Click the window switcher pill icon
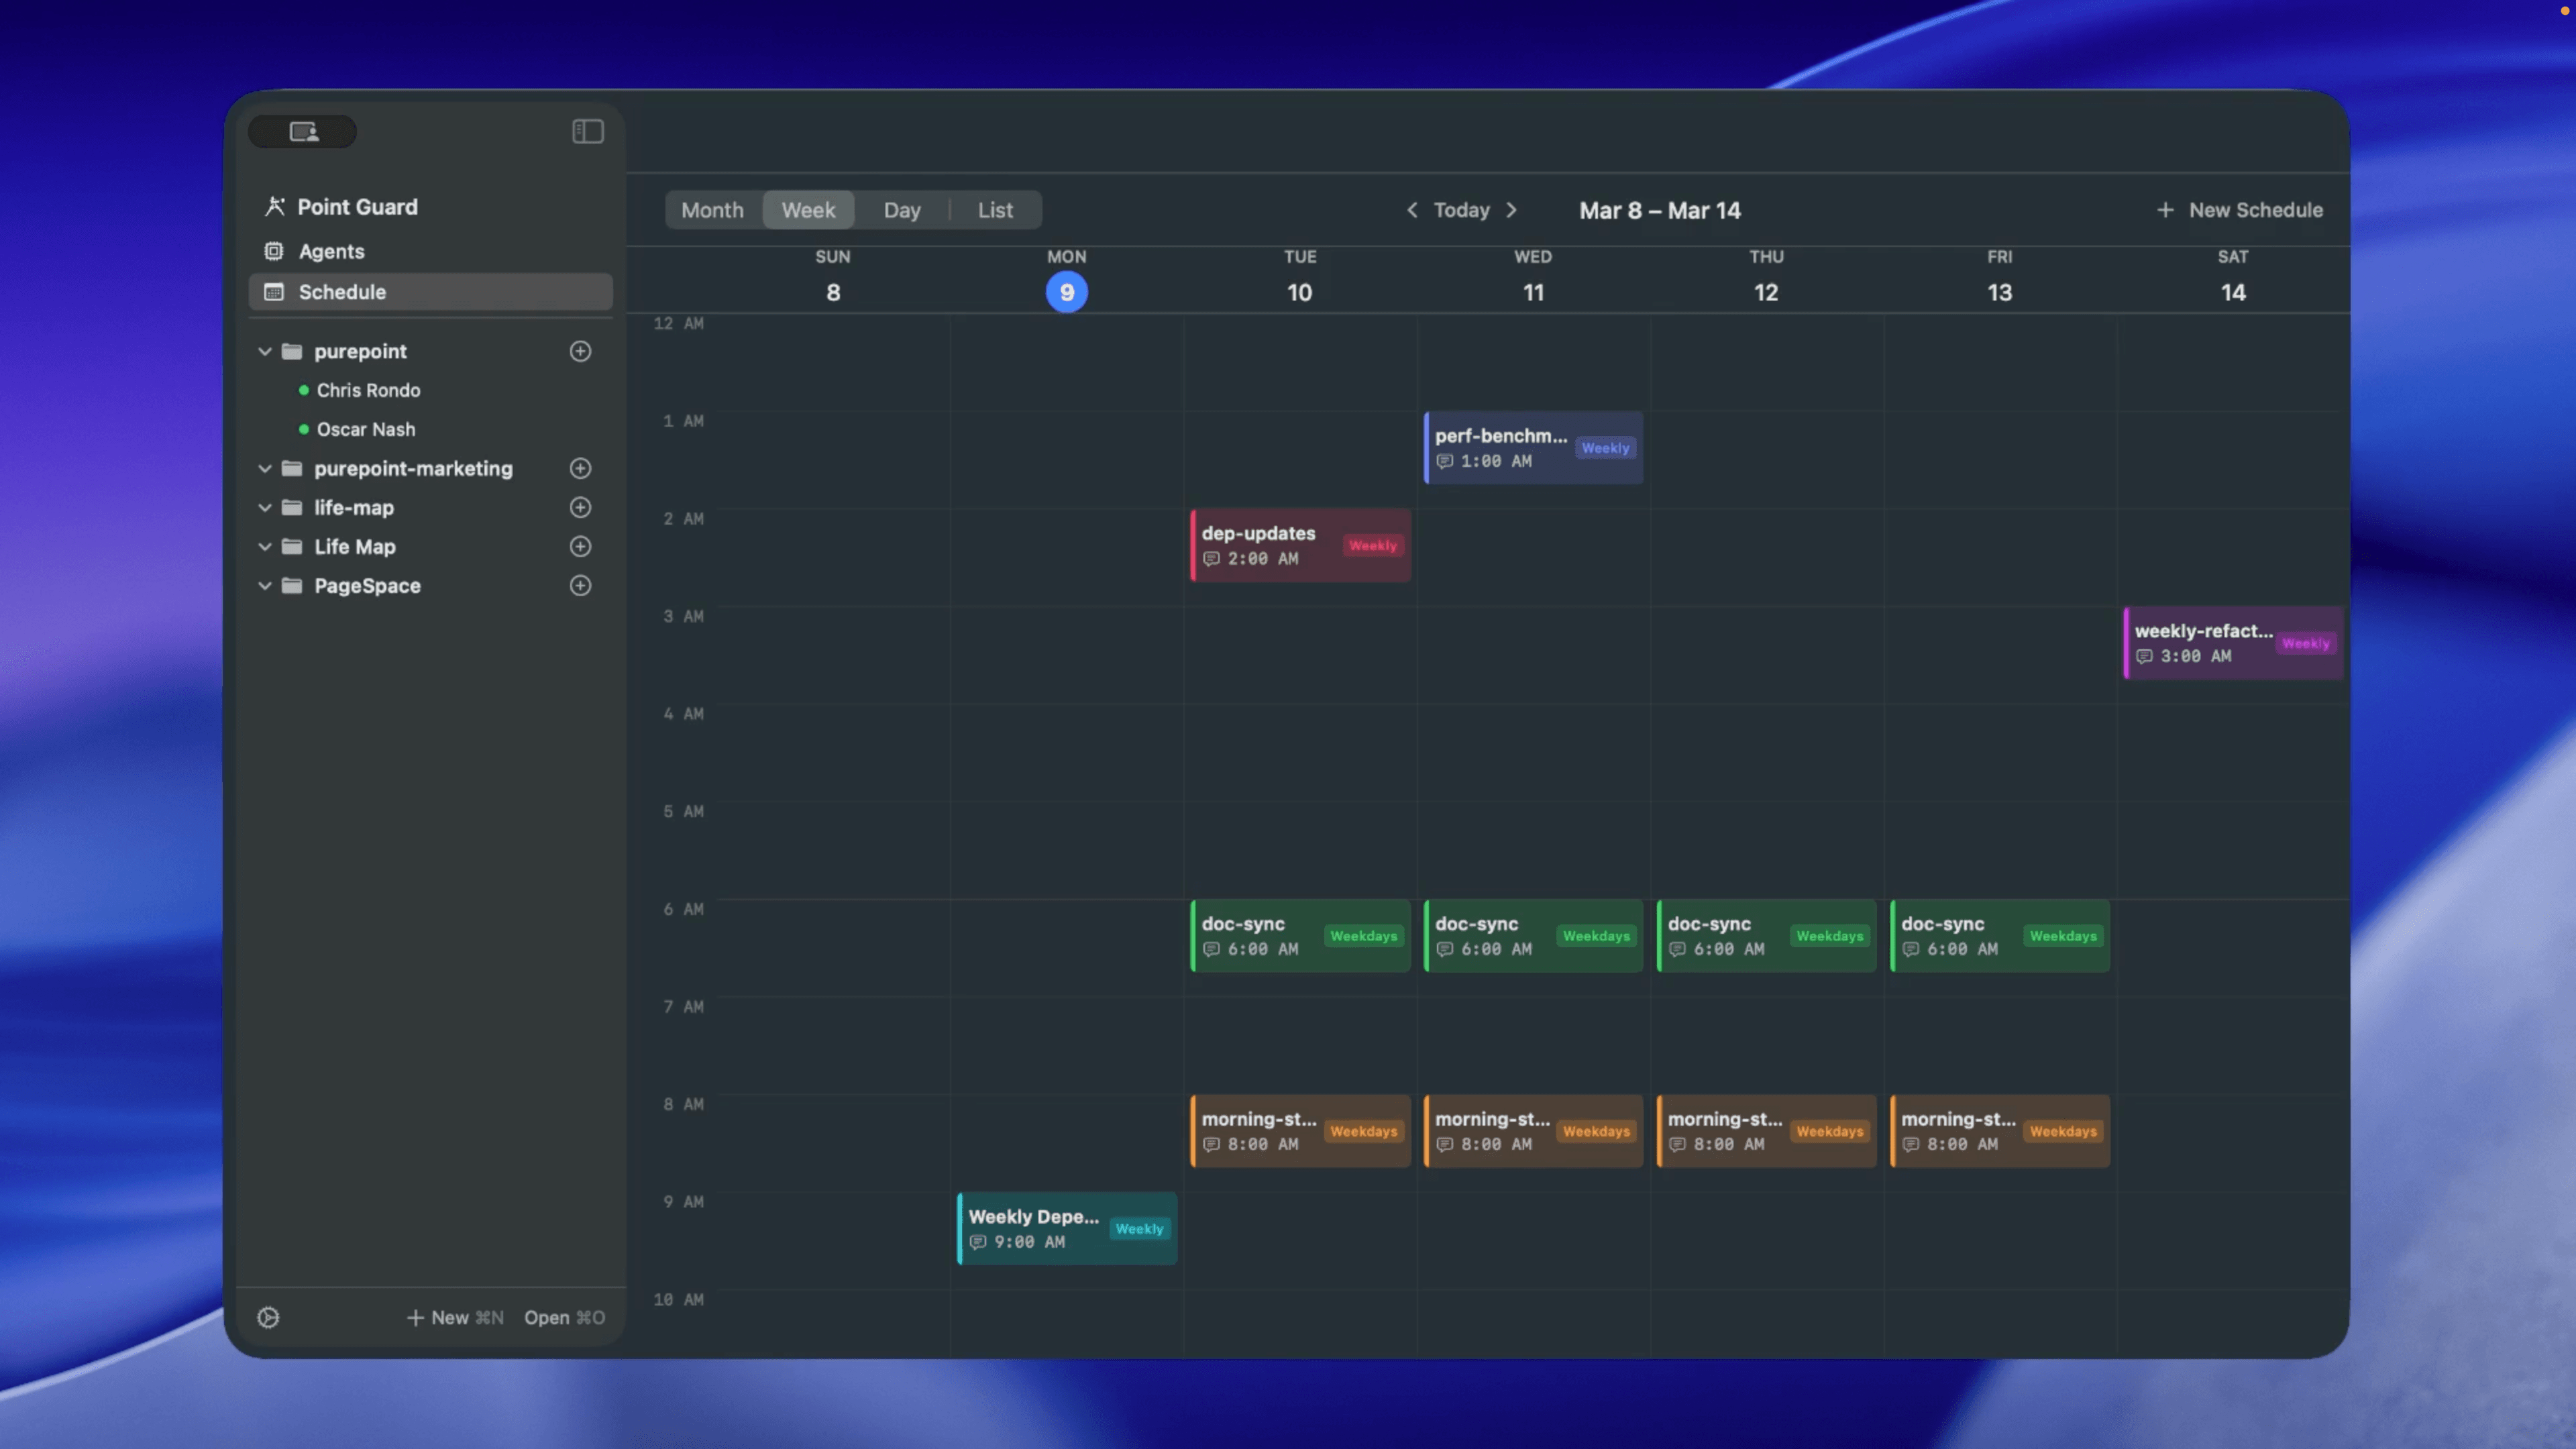2576x1449 pixels. (x=303, y=131)
